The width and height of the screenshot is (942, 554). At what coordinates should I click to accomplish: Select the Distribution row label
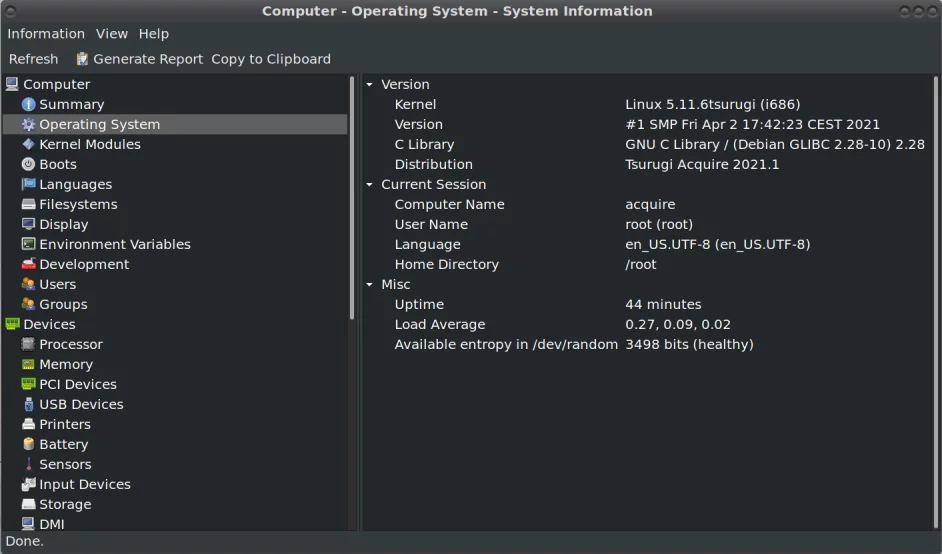[x=434, y=164]
